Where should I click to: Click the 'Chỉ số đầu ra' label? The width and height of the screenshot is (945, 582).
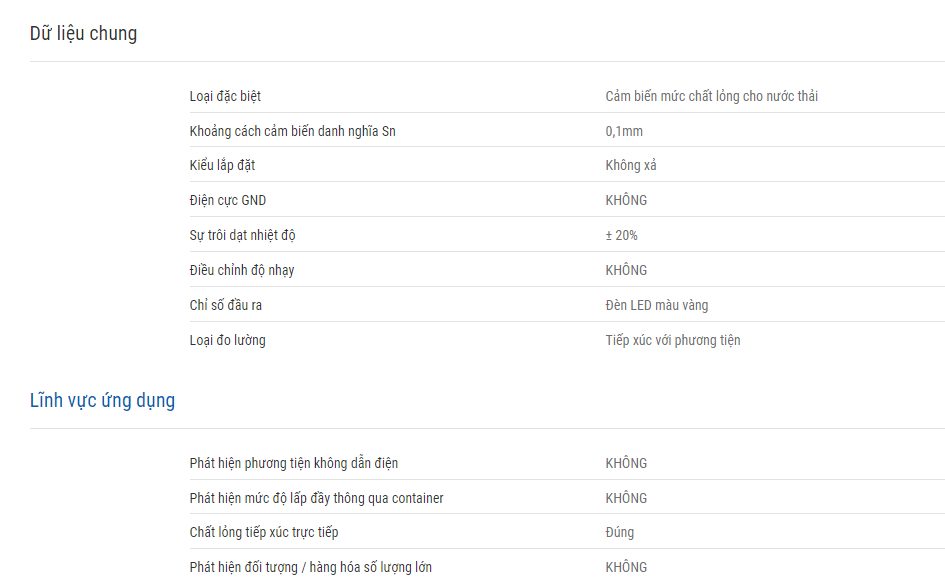[x=225, y=305]
